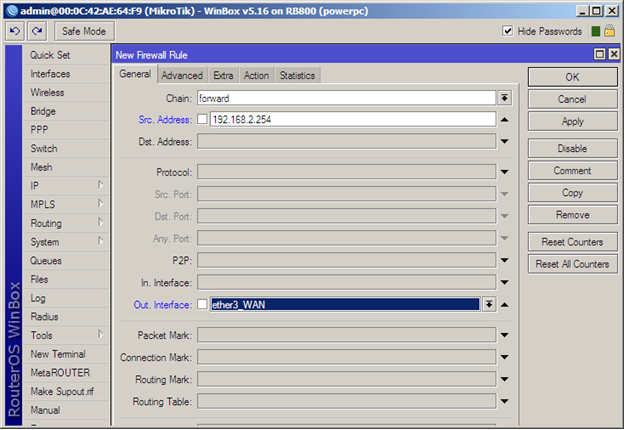This screenshot has height=430, width=625.
Task: Open the Chain dropdown list
Action: coord(504,98)
